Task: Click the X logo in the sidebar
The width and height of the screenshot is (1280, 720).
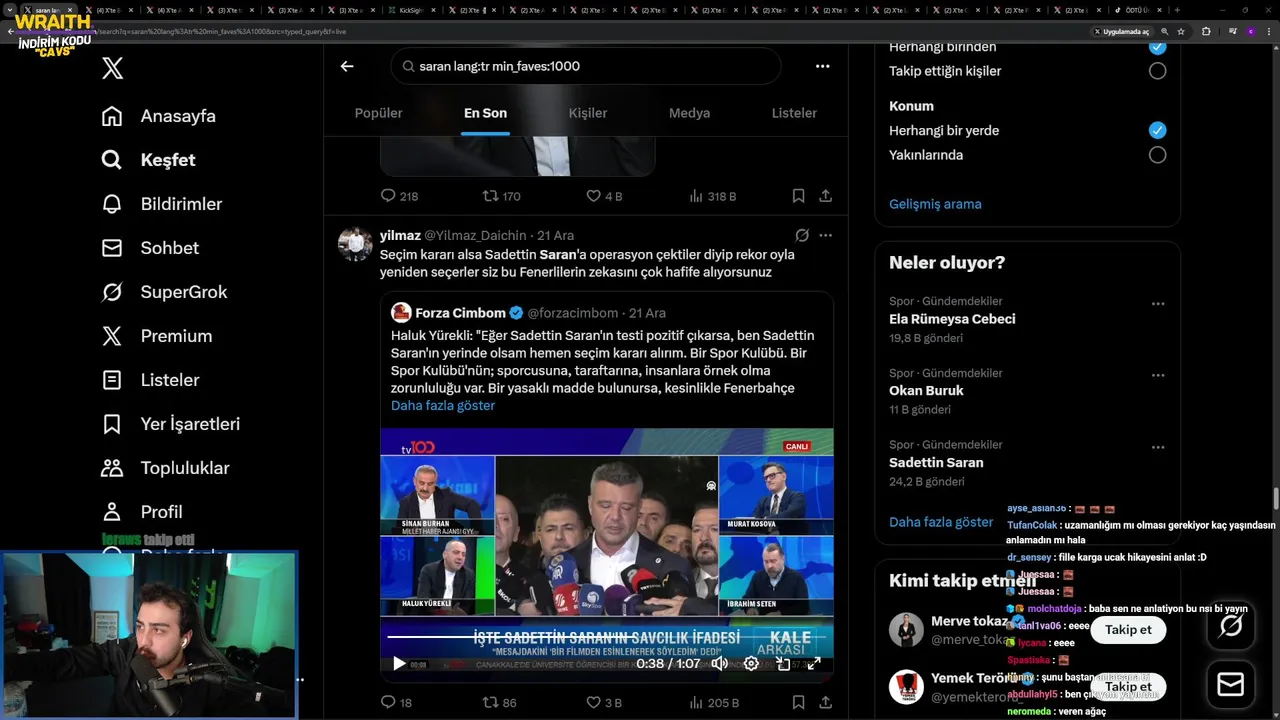Action: tap(112, 68)
